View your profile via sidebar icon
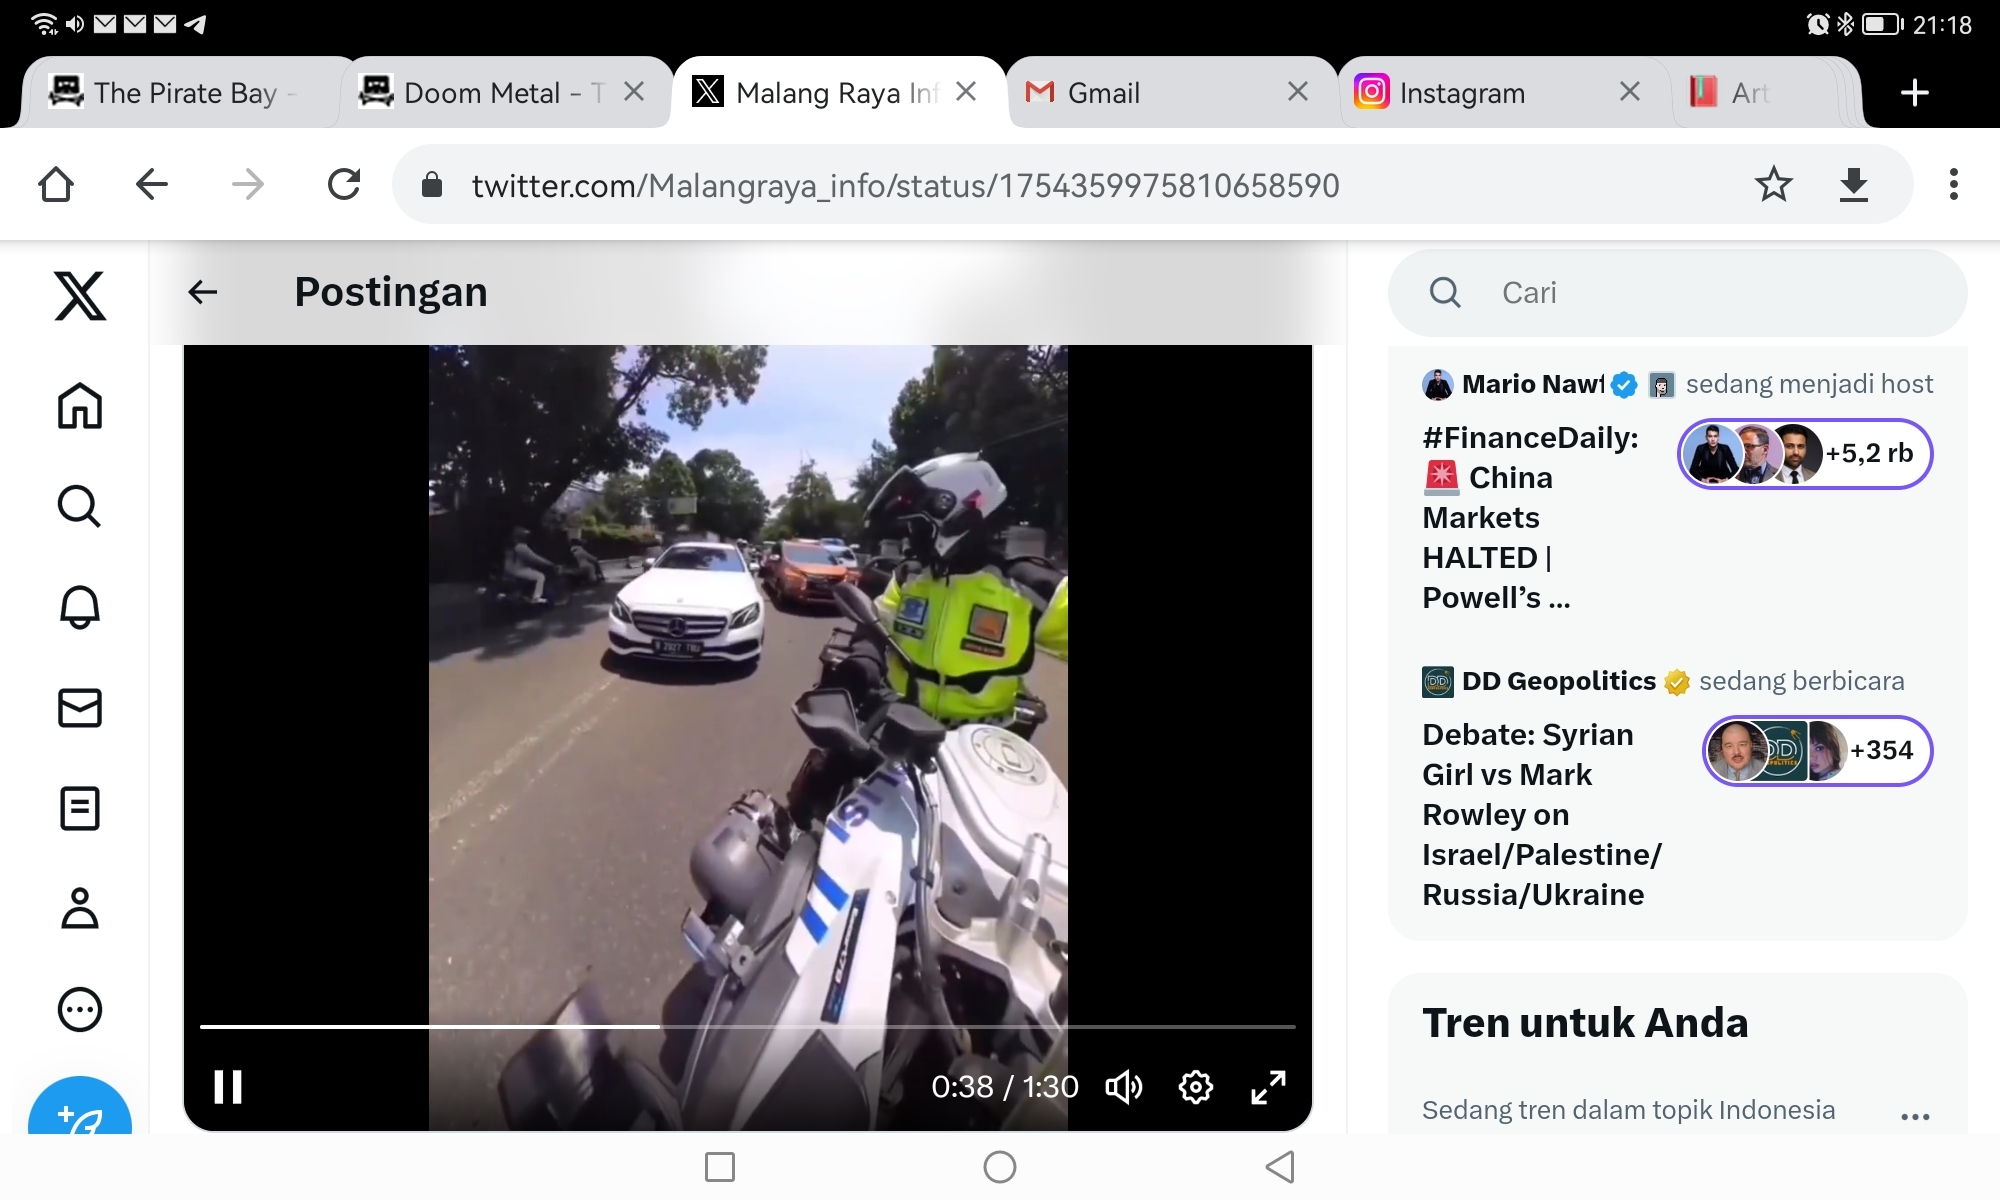 pyautogui.click(x=80, y=909)
